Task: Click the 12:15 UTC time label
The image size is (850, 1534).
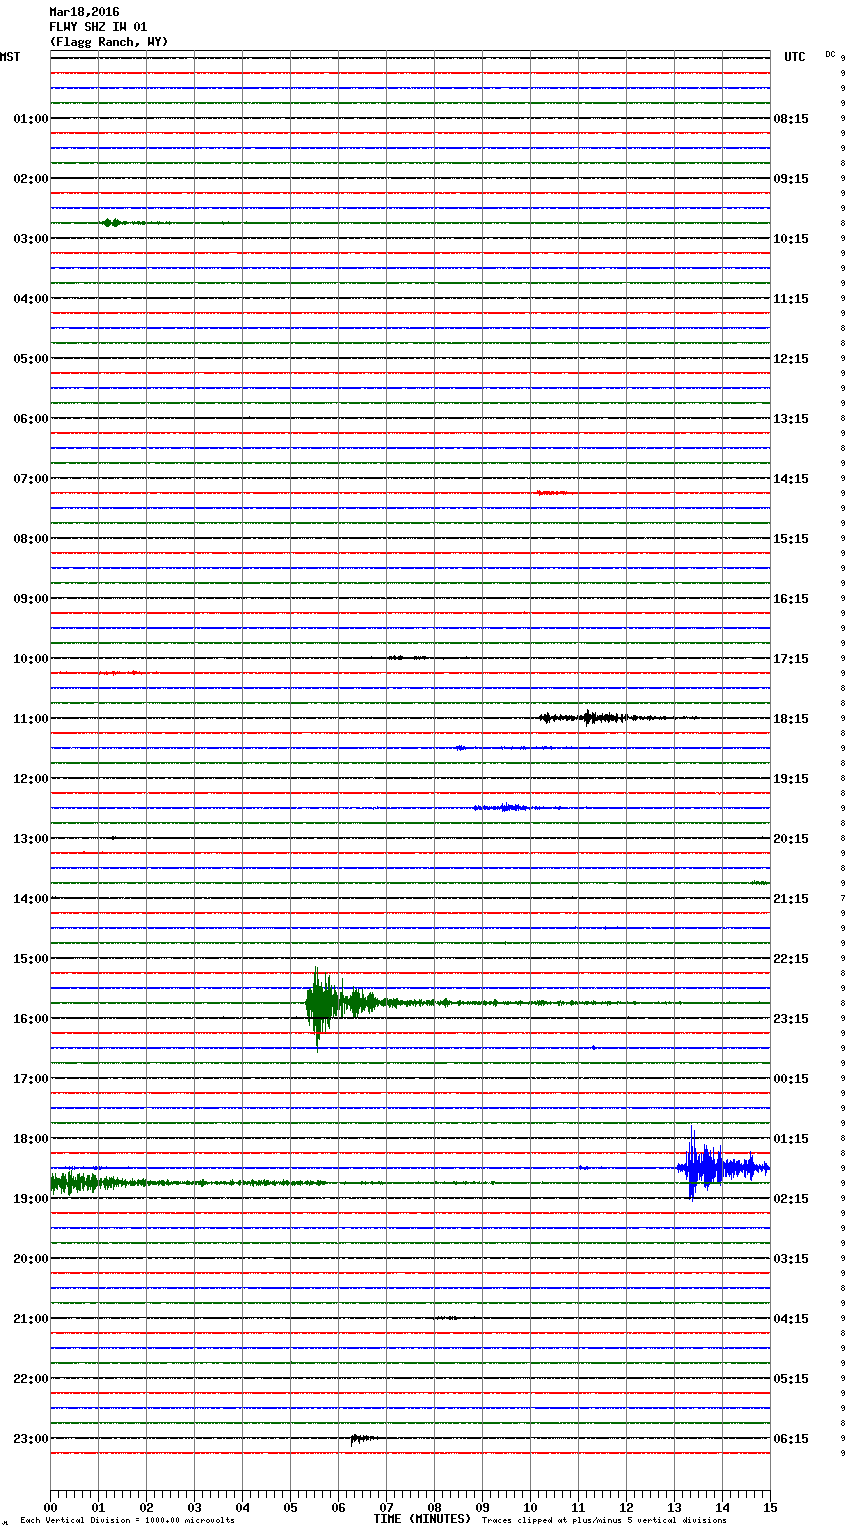Action: click(x=791, y=358)
